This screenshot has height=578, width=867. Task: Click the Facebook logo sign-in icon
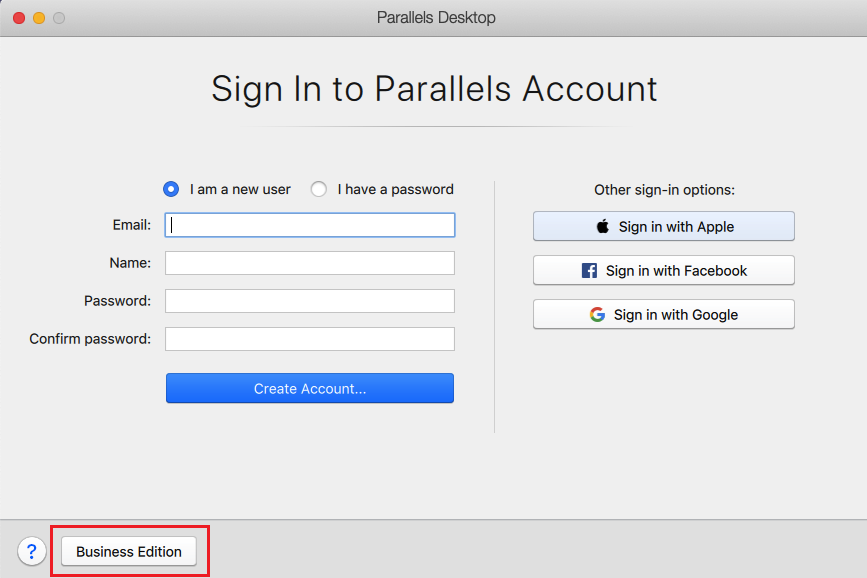(x=589, y=271)
